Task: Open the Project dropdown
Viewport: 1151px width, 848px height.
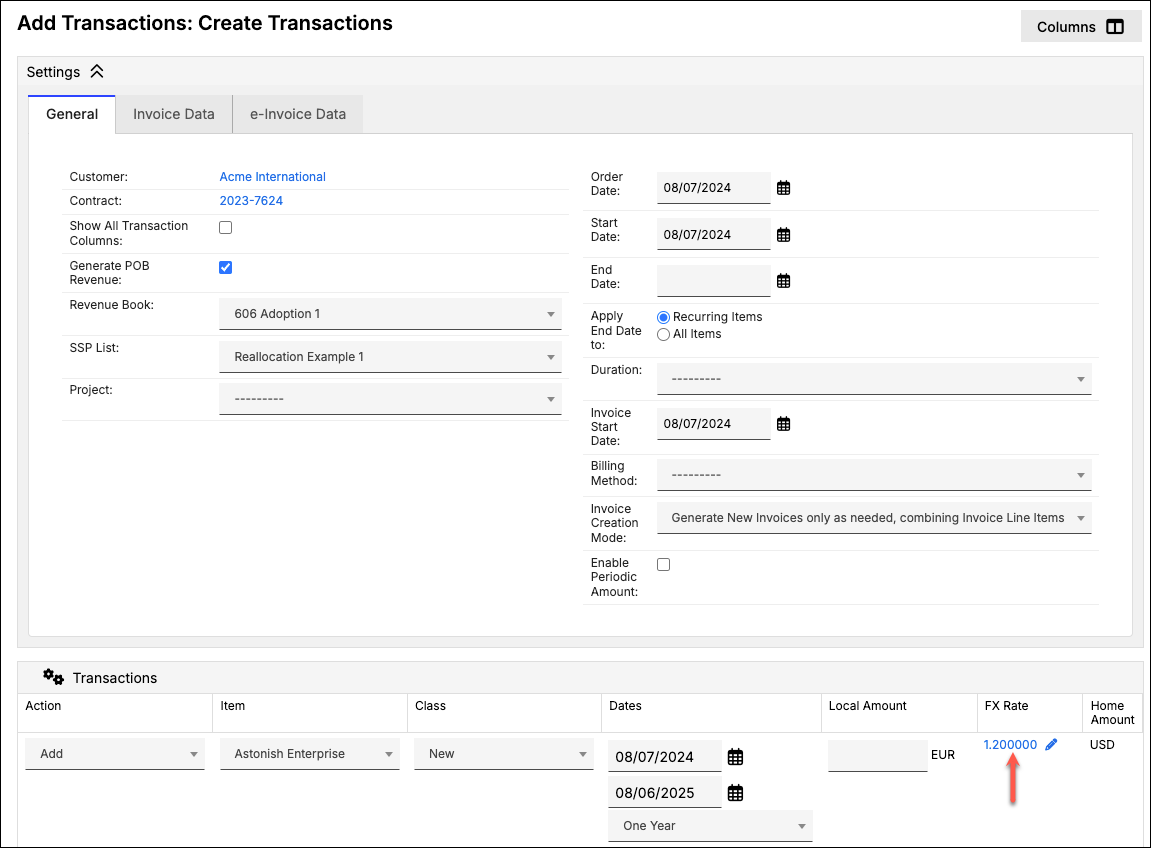Action: click(391, 399)
